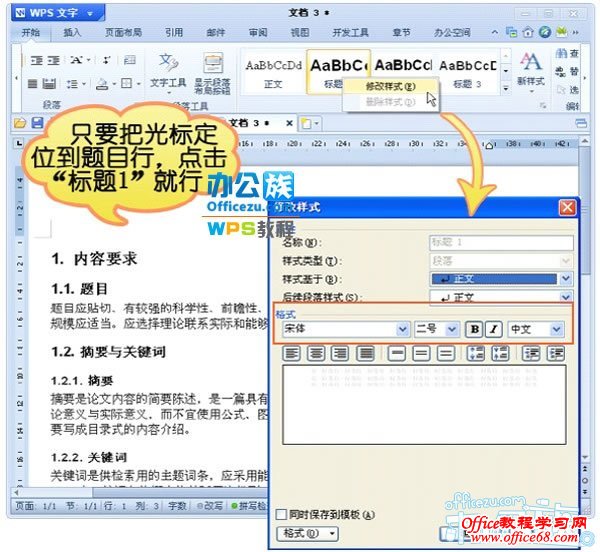Open the 二号 font size dropdown

click(452, 329)
